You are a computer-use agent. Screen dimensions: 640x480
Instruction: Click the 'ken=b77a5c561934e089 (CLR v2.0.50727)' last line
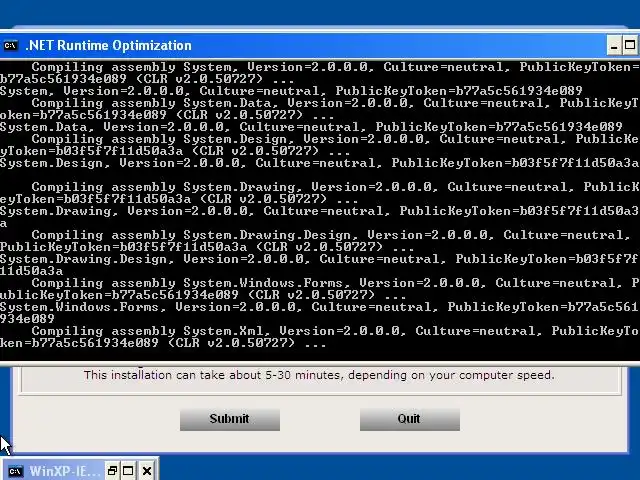click(x=162, y=343)
